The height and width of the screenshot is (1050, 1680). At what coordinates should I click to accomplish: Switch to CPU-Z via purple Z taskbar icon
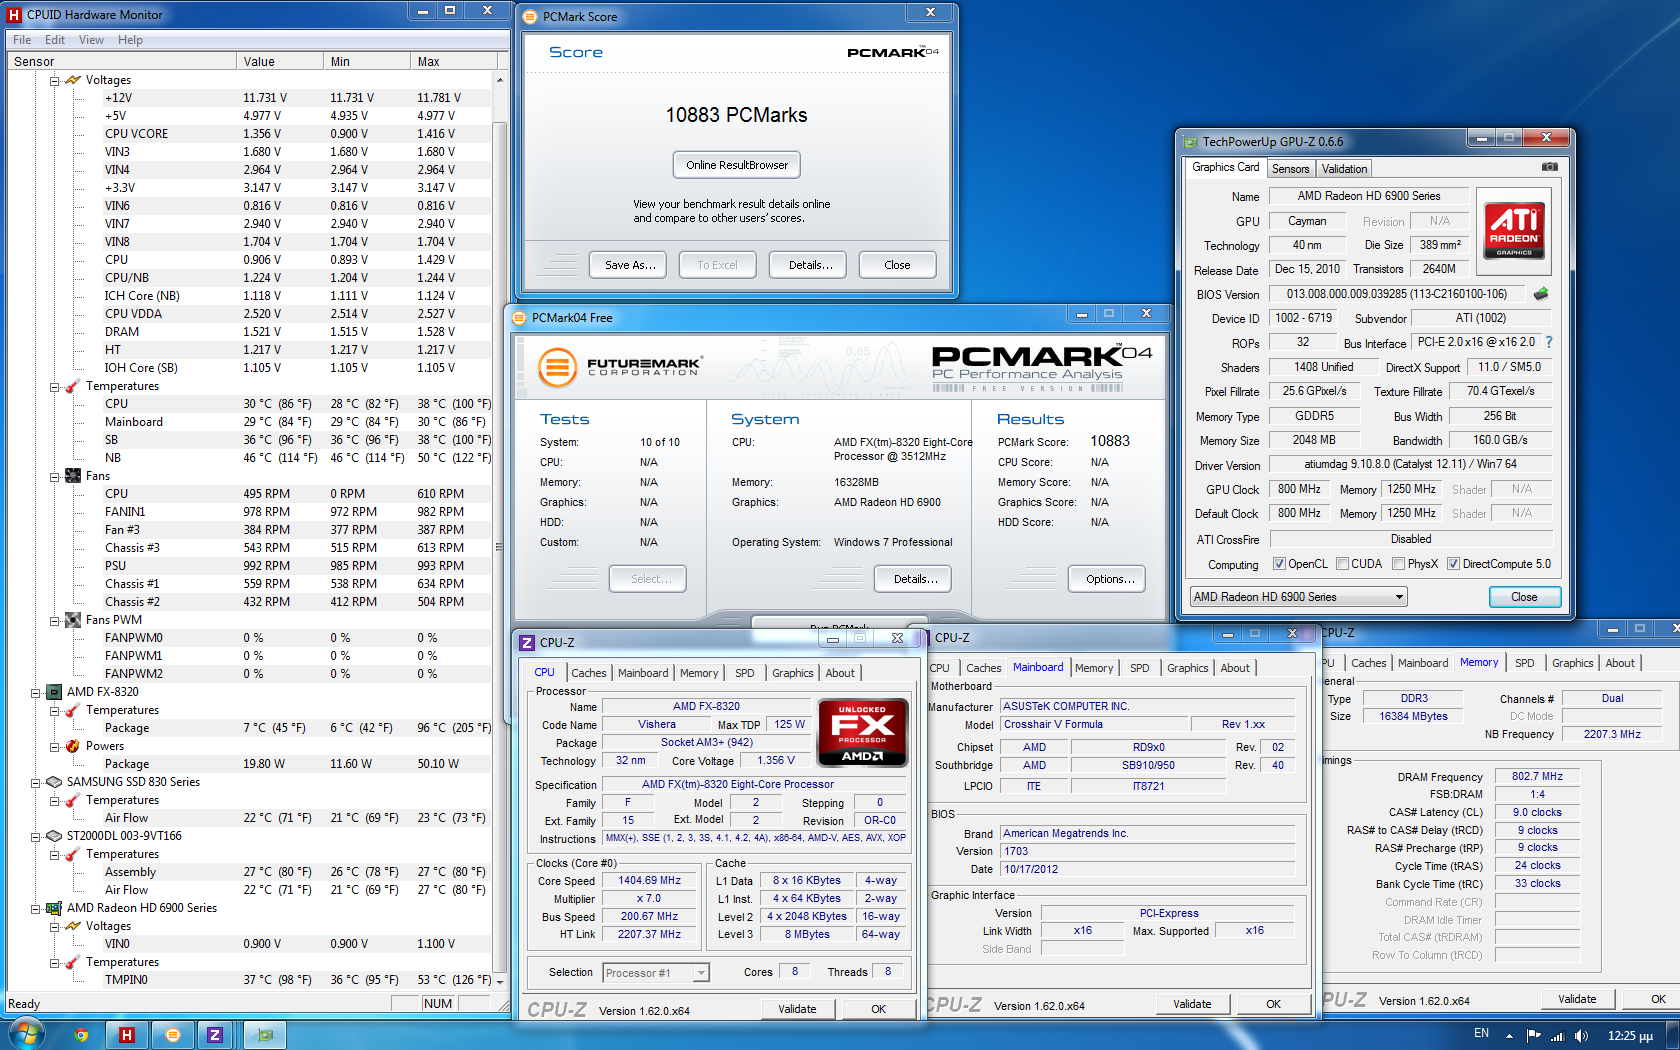[215, 1035]
